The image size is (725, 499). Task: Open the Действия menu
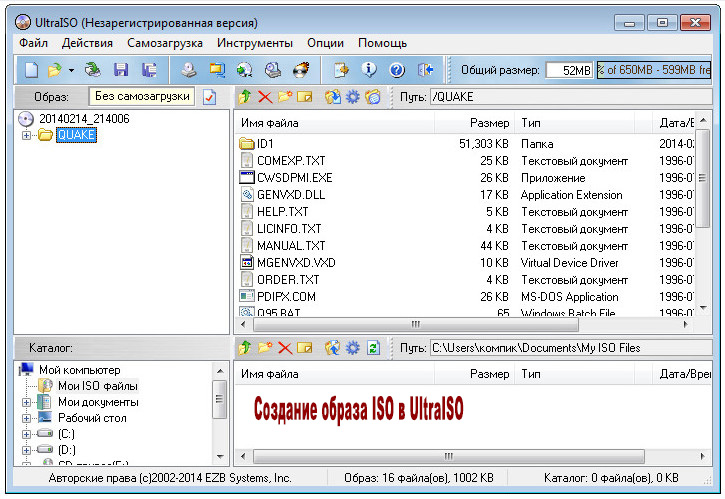point(87,43)
